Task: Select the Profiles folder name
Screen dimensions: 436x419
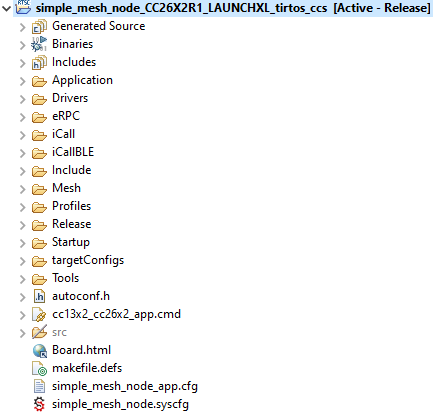Action: tap(72, 206)
